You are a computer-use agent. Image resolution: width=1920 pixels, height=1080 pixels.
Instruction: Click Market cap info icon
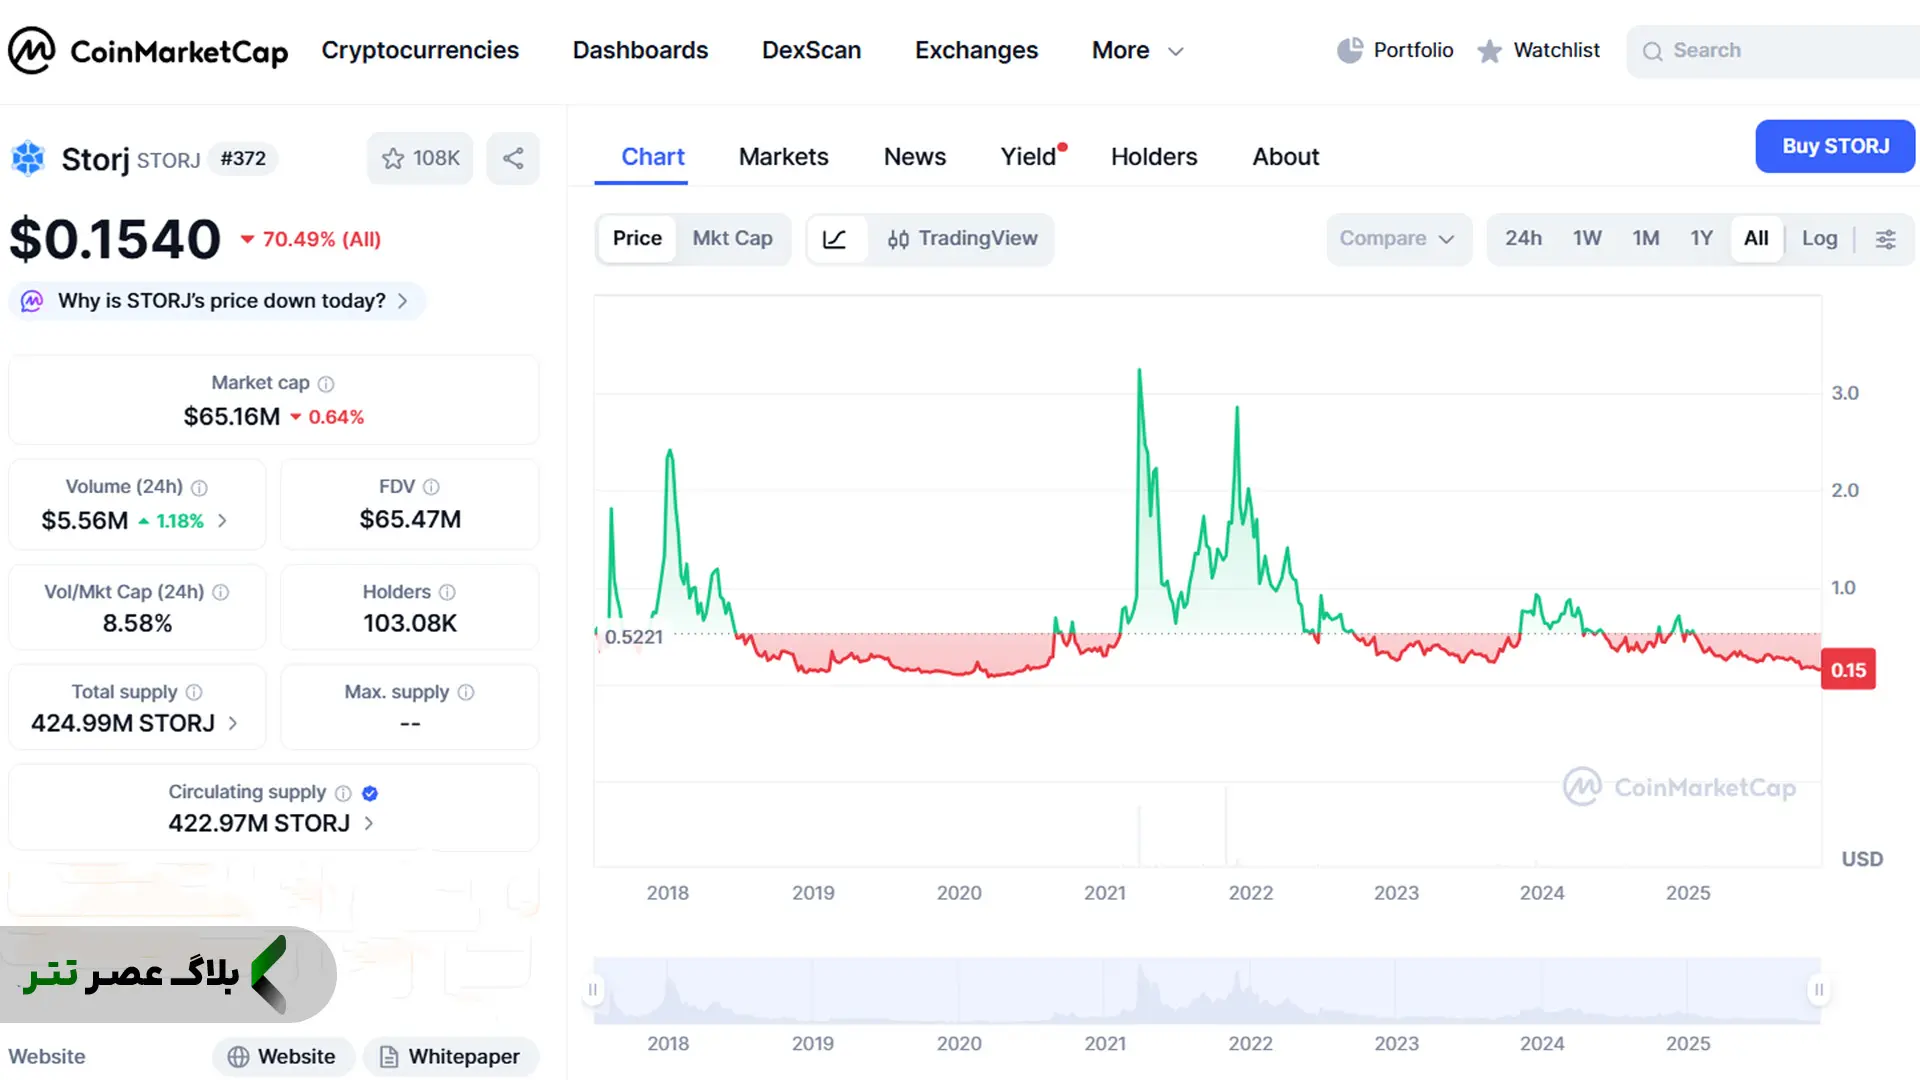tap(326, 384)
